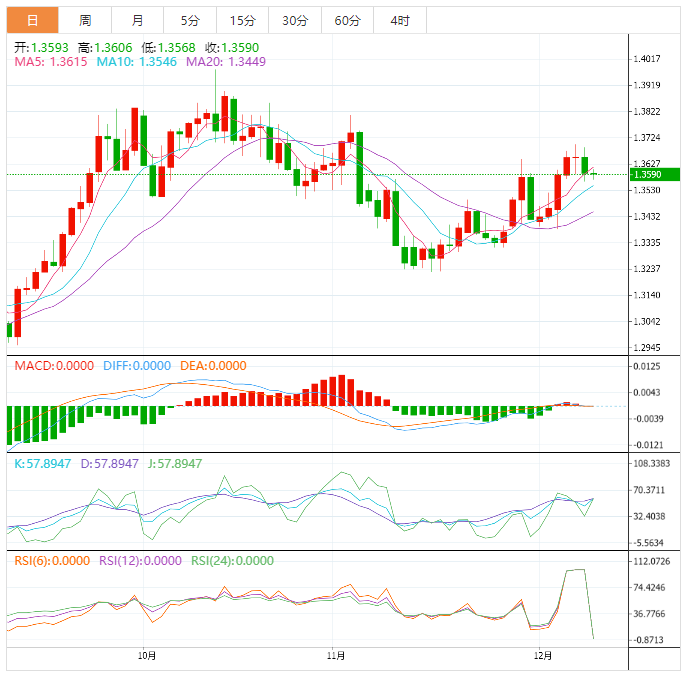Open the 月 (monthly) chart tab
This screenshot has height=677, width=689.
point(137,20)
